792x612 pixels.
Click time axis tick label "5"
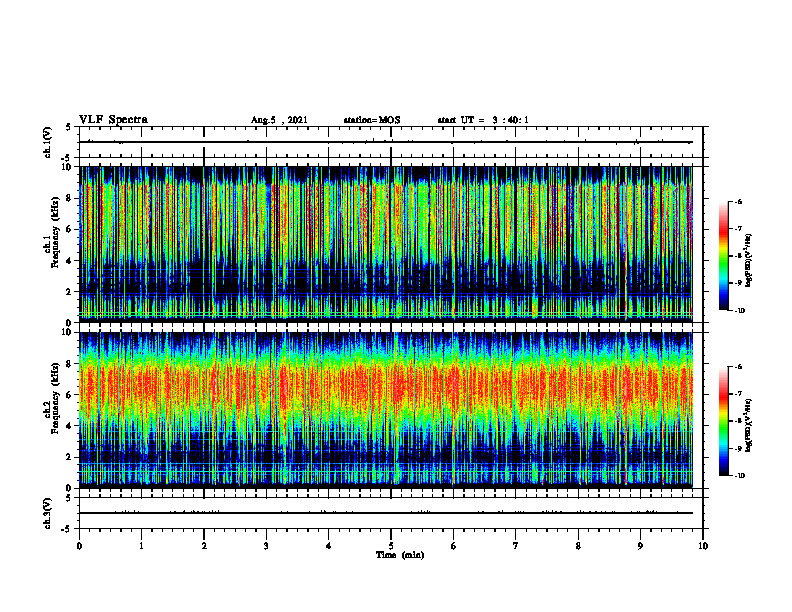pos(391,546)
